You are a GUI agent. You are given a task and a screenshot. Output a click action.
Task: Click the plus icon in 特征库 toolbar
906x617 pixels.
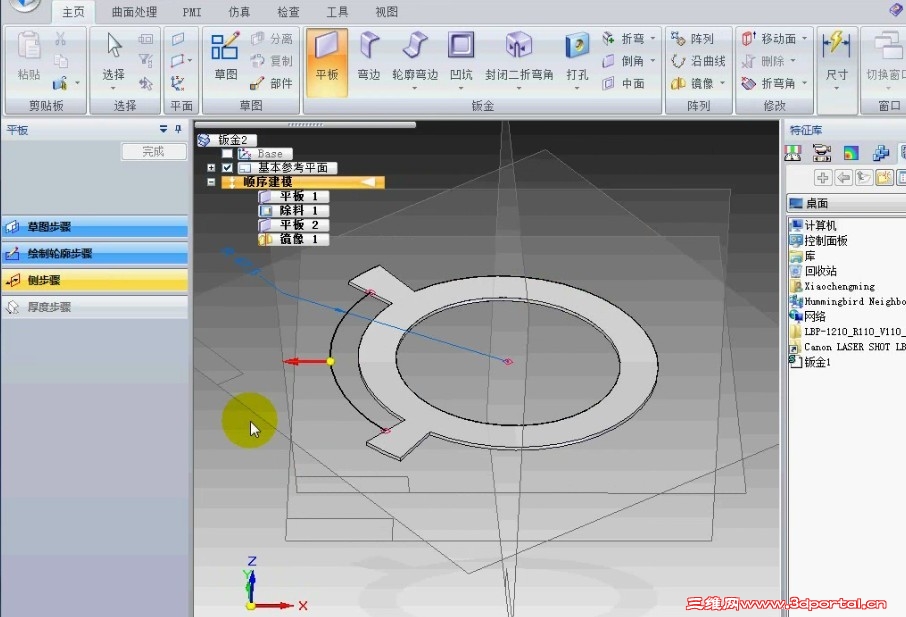click(x=823, y=177)
